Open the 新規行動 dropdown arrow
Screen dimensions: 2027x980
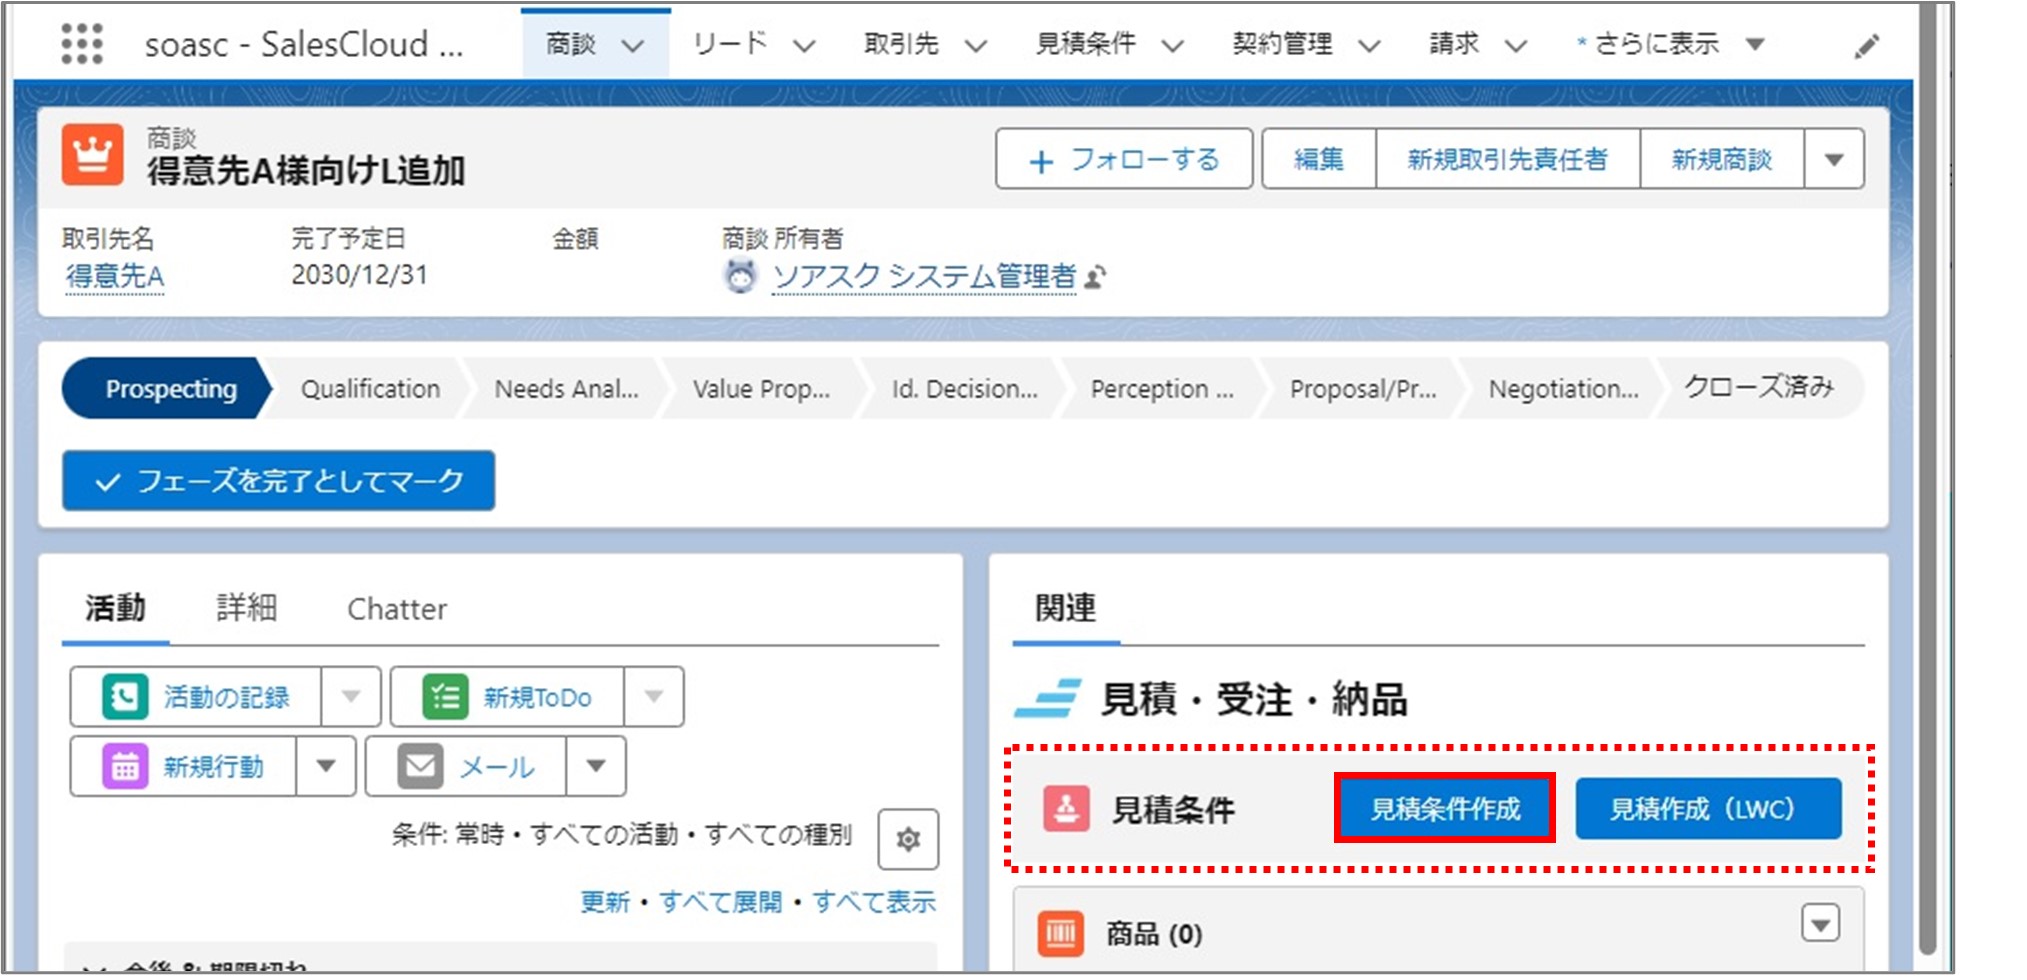[x=326, y=766]
